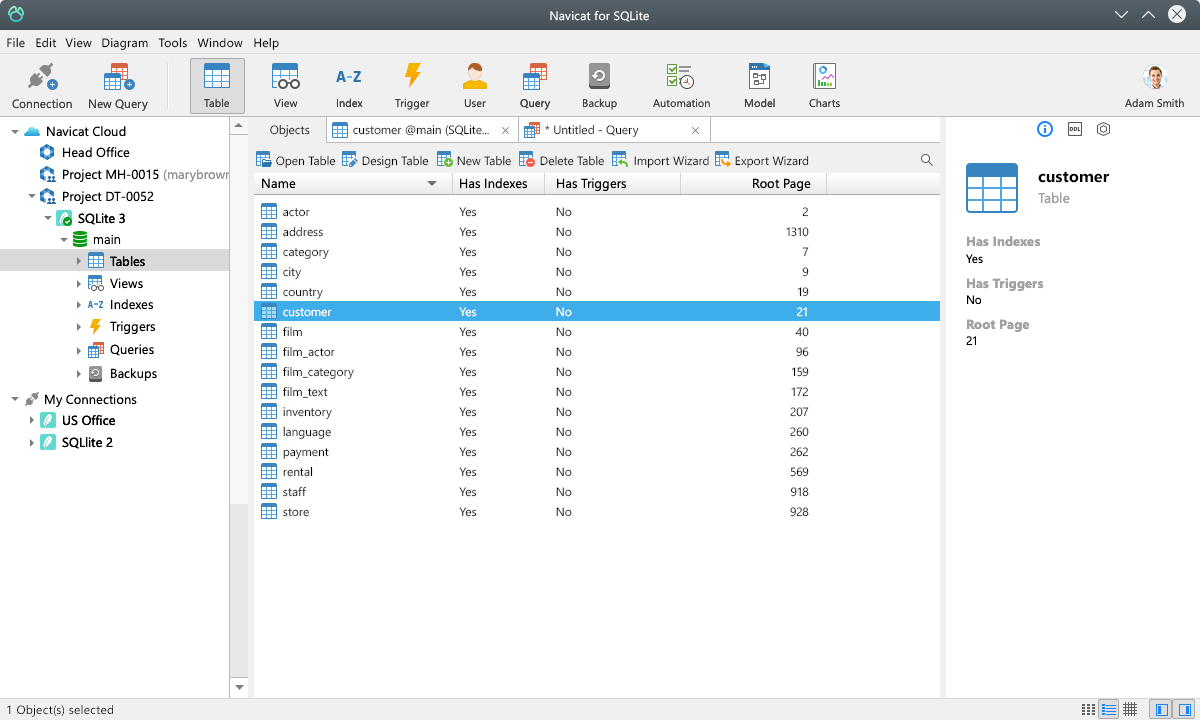This screenshot has width=1200, height=720.
Task: Switch to ER Diagram view icon
Action: [1130, 709]
